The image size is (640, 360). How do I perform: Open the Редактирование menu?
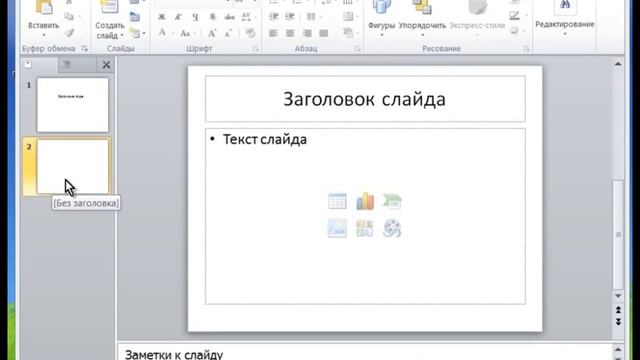[x=565, y=18]
